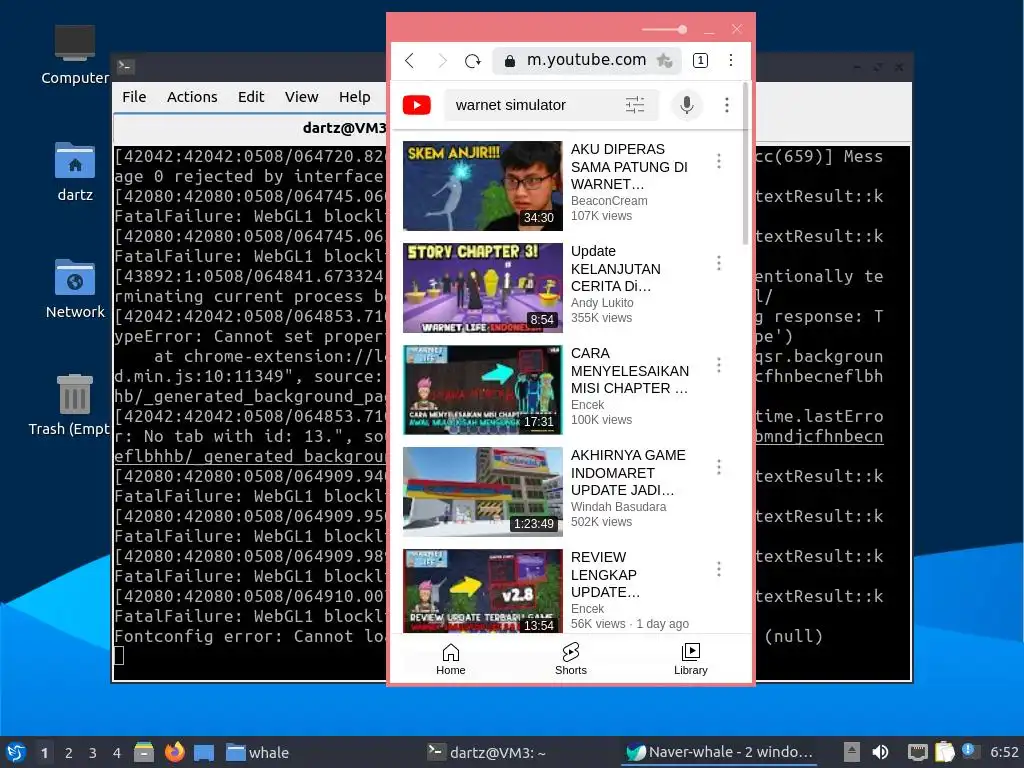Open the STORY CHAPTER 3 thumbnail
The width and height of the screenshot is (1024, 768).
483,288
